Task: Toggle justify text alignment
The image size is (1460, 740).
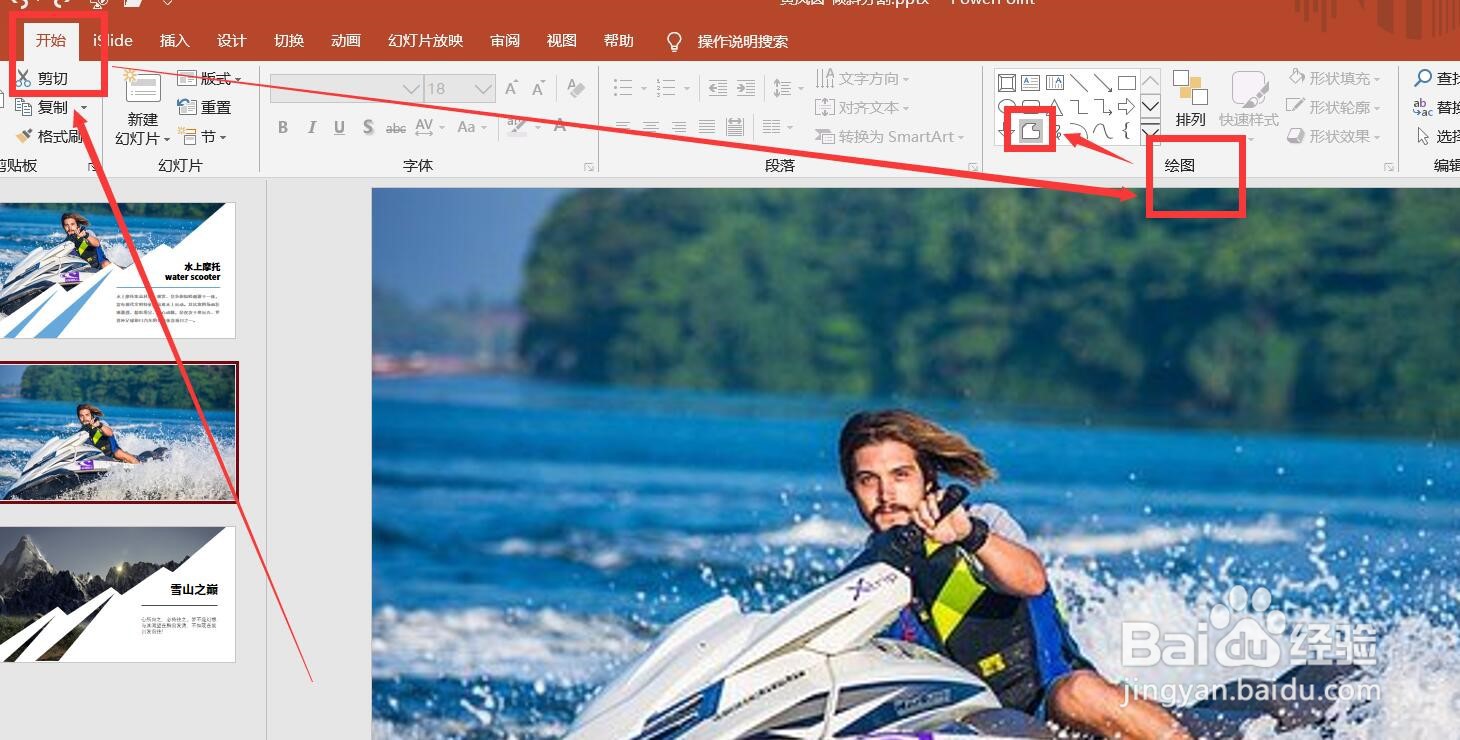Action: (707, 127)
